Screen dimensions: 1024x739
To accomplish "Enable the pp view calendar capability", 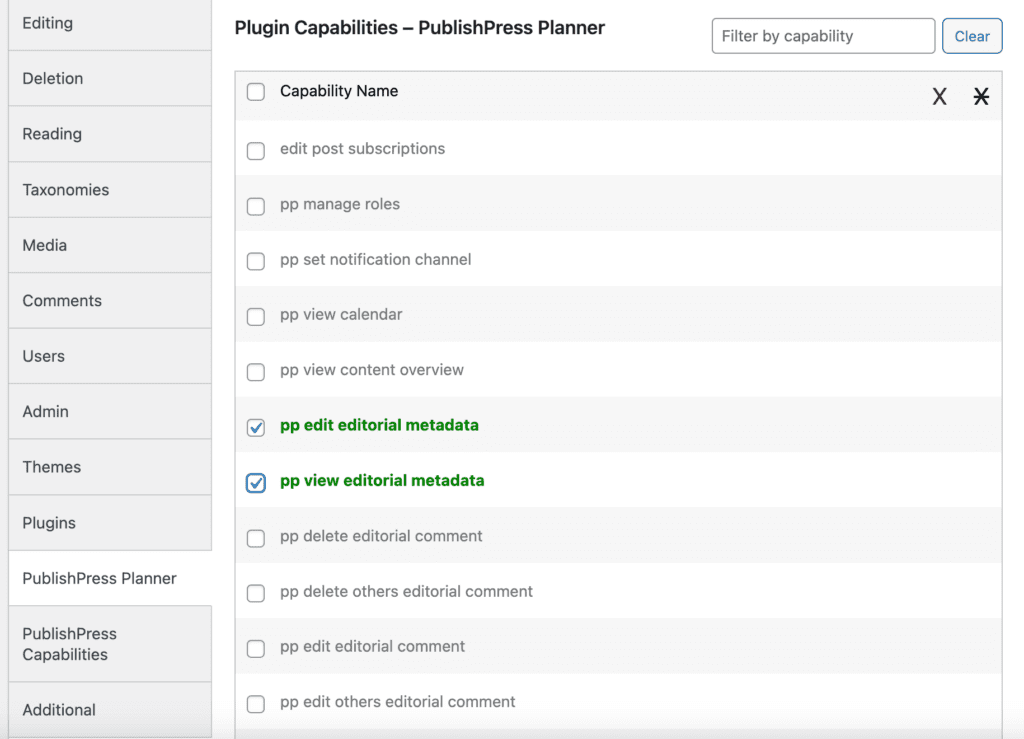I will click(255, 314).
